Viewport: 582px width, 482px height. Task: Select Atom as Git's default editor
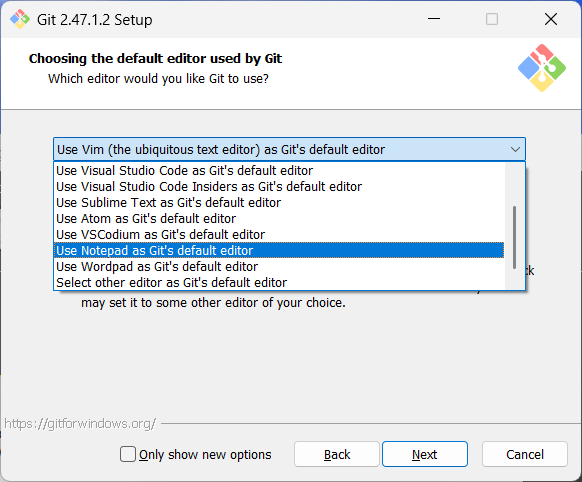pyautogui.click(x=279, y=219)
